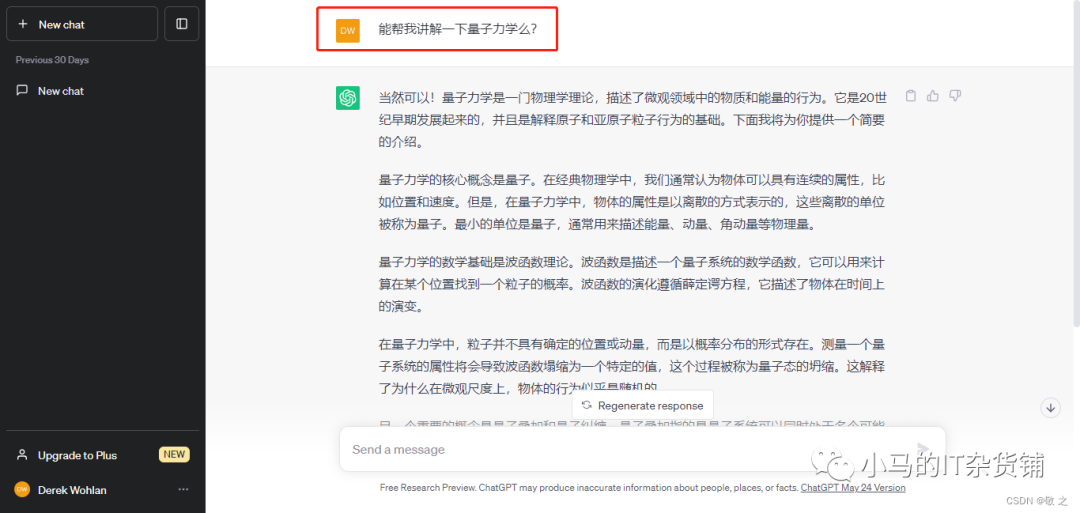Image resolution: width=1080 pixels, height=513 pixels.
Task: Click the orange DW user avatar in message
Action: coord(347,31)
